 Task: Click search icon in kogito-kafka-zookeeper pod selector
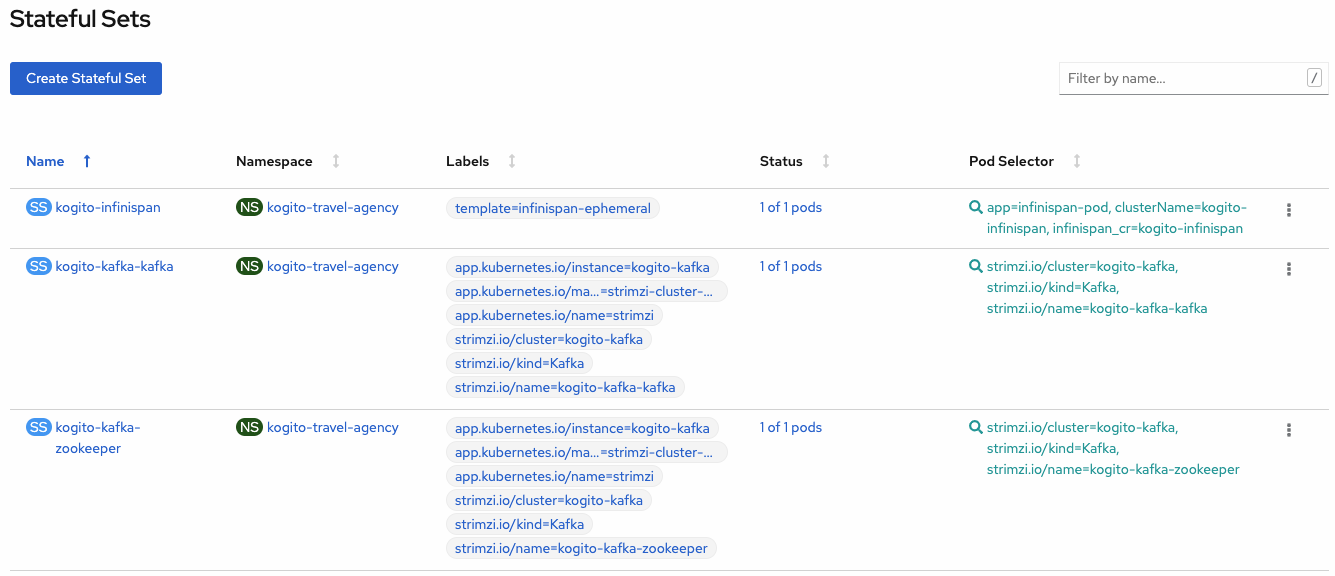[976, 427]
